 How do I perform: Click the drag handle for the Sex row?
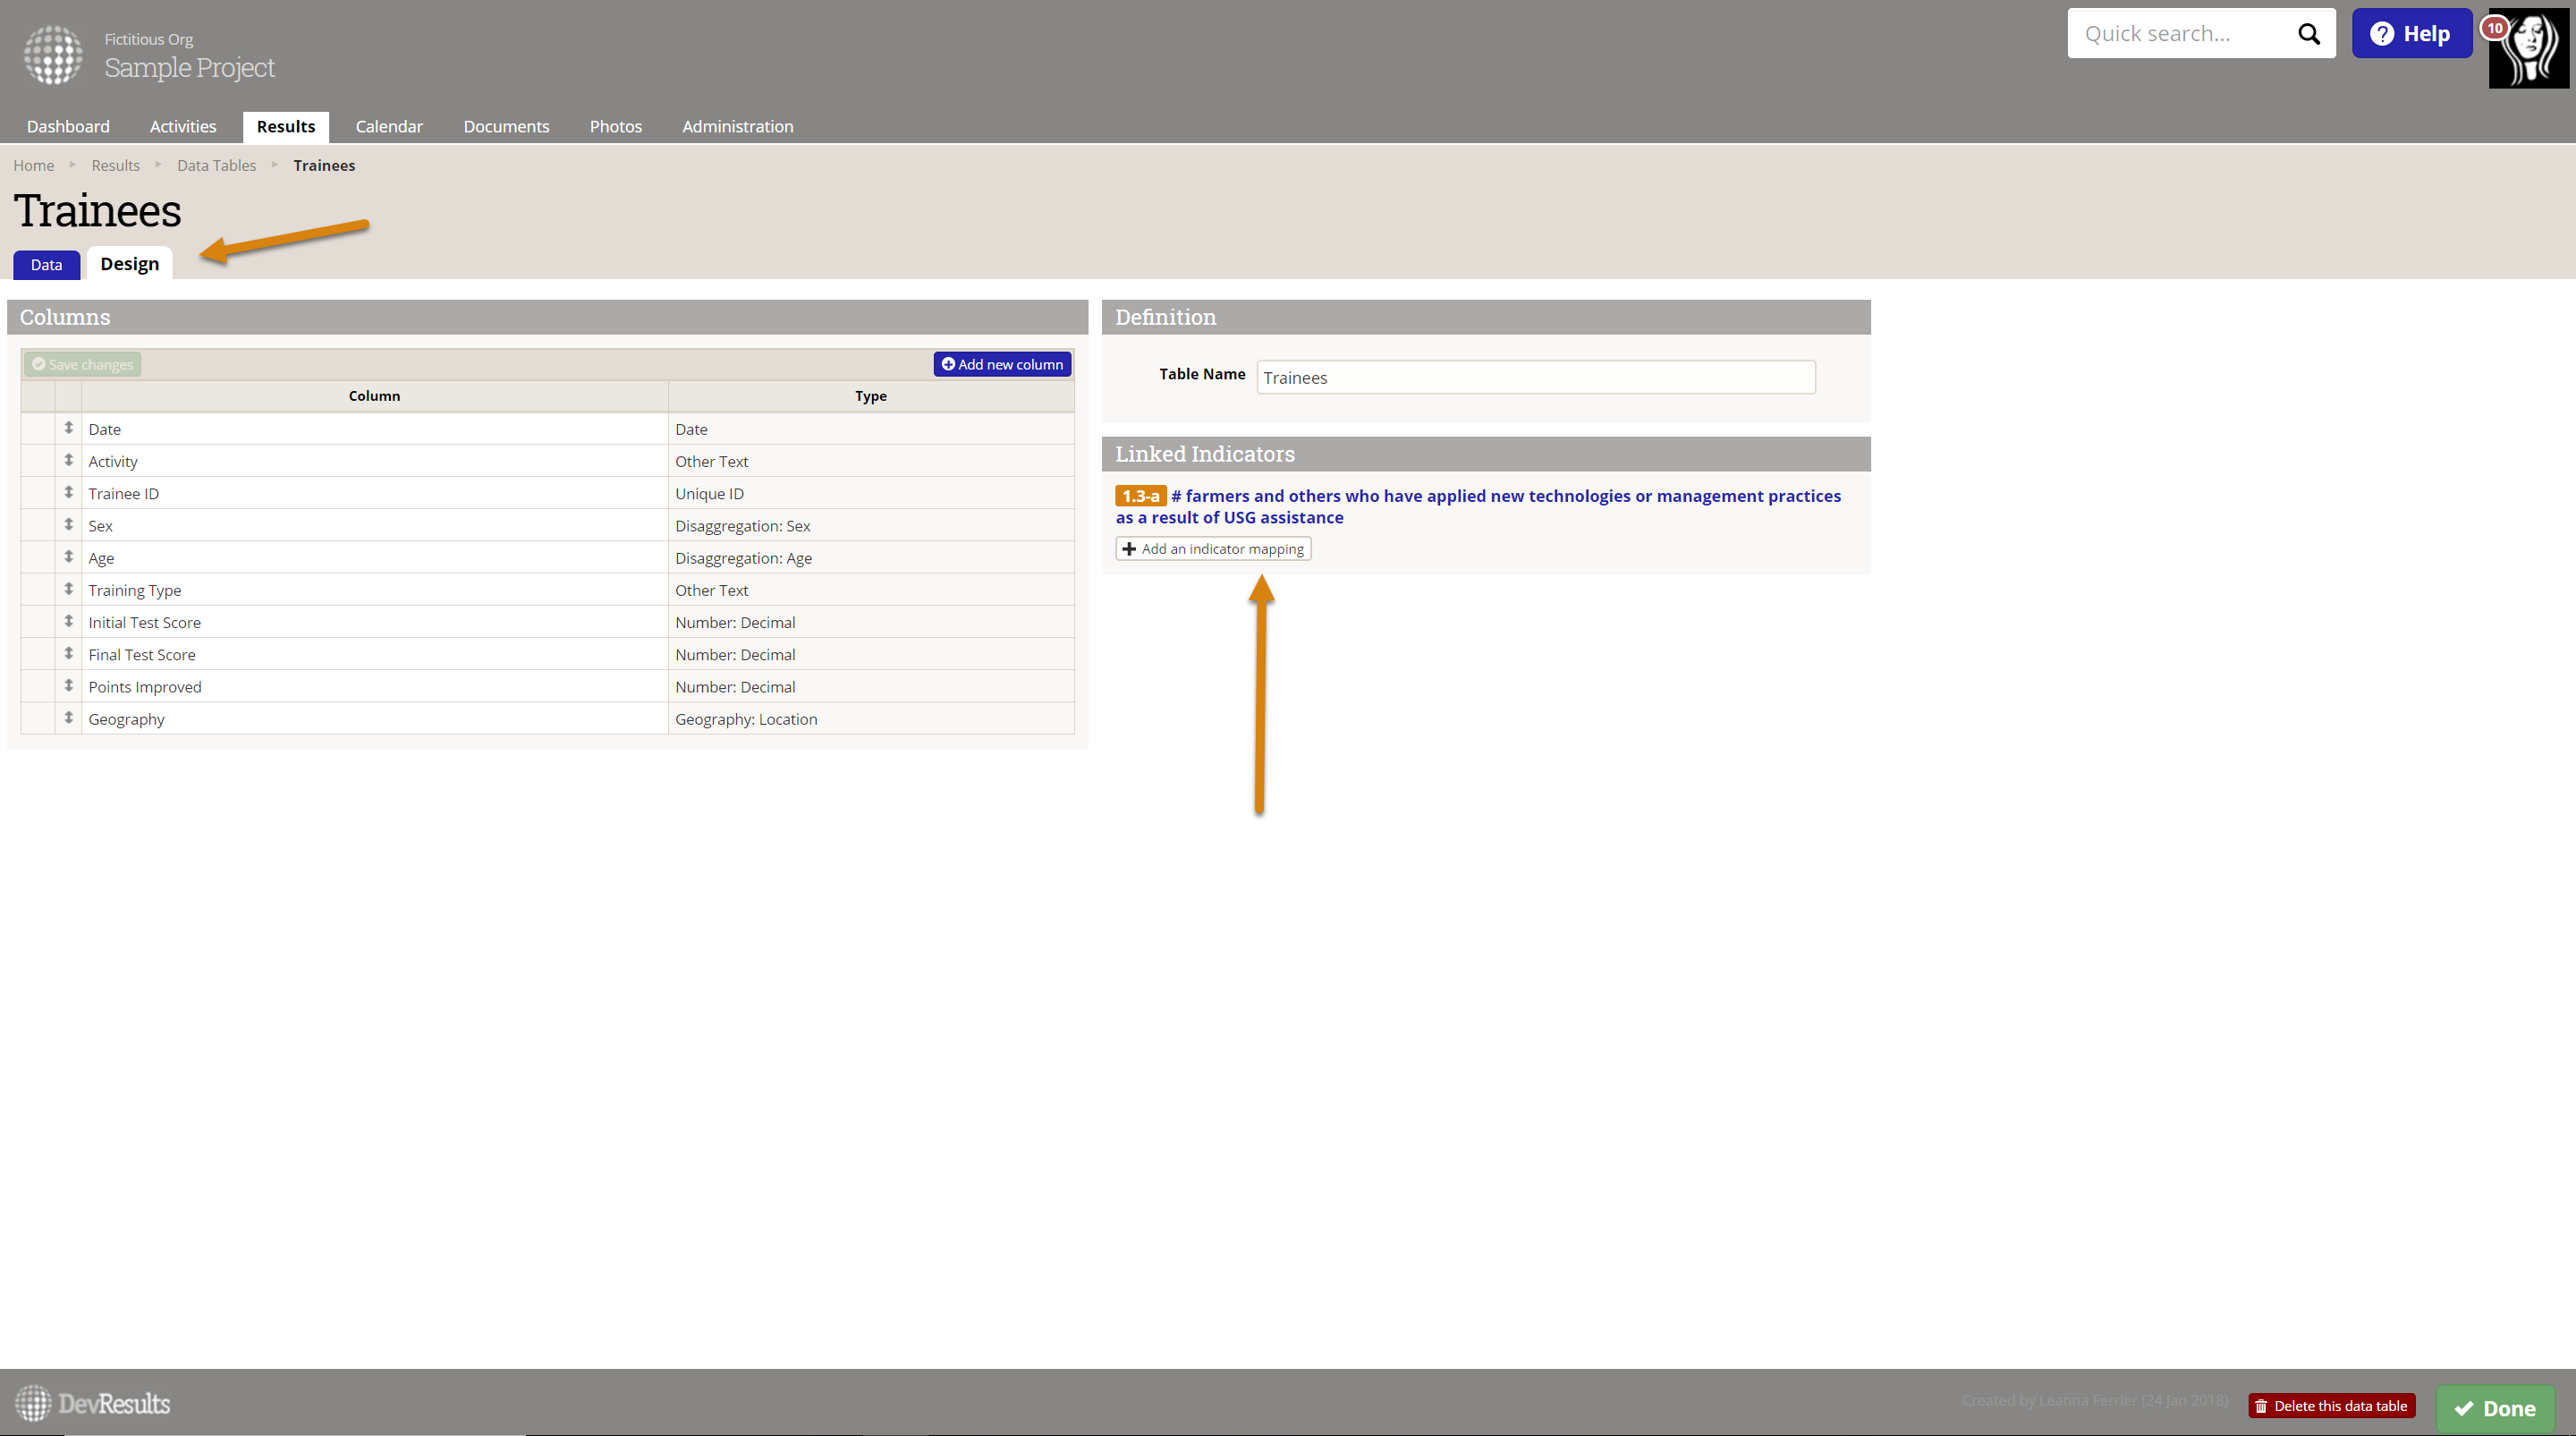(69, 525)
